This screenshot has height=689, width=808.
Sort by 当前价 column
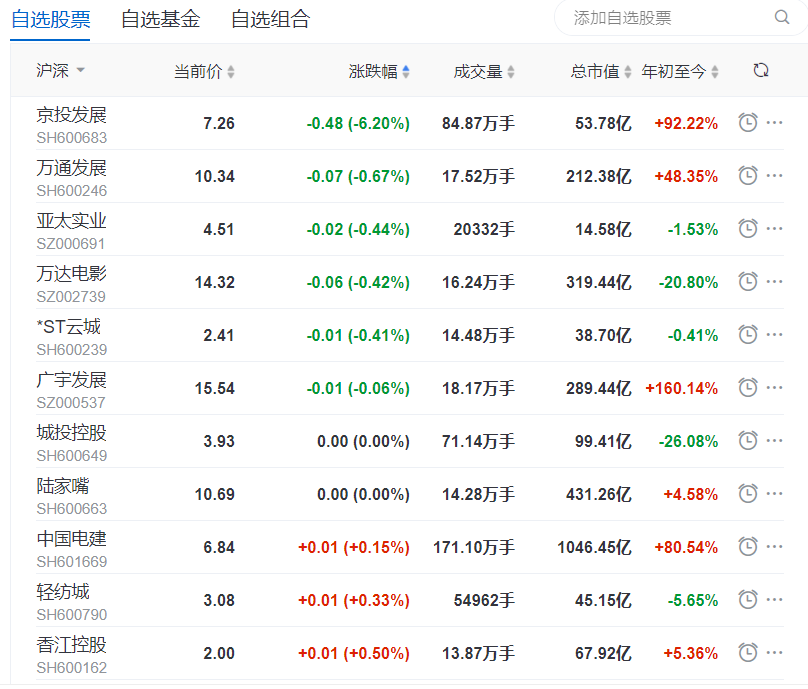tap(204, 71)
